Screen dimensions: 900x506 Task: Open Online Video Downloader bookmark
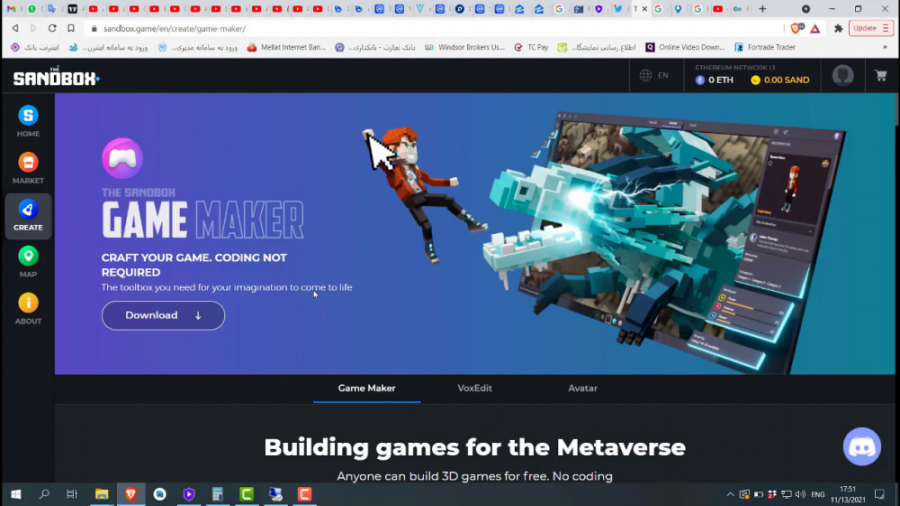pyautogui.click(x=685, y=47)
